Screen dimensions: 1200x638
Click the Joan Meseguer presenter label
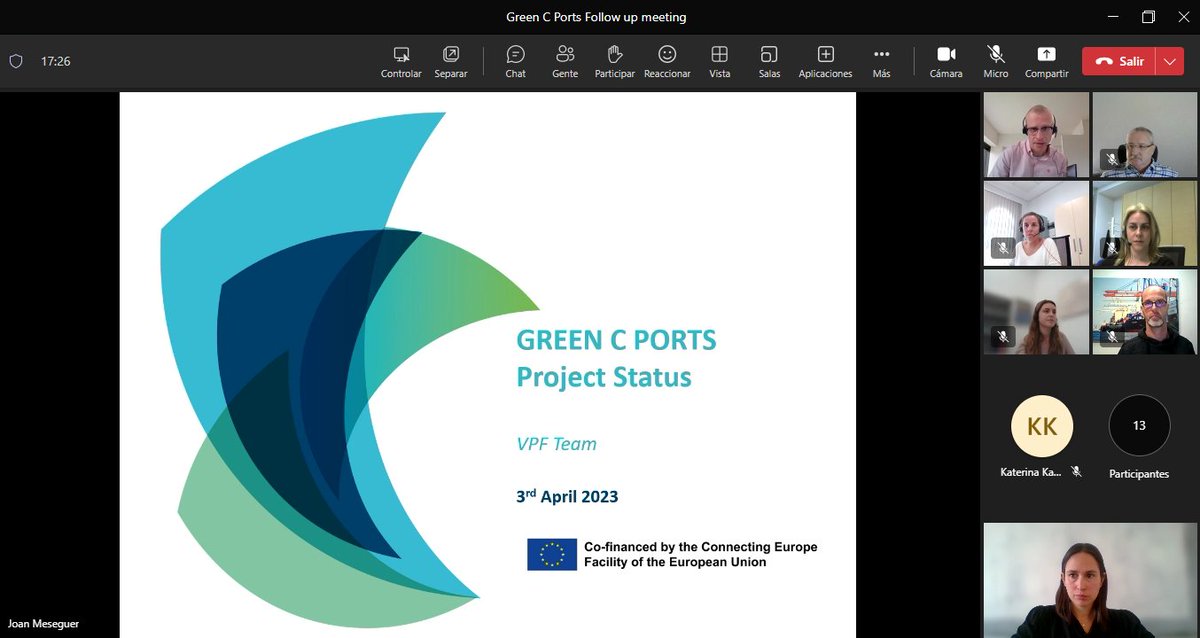[44, 625]
